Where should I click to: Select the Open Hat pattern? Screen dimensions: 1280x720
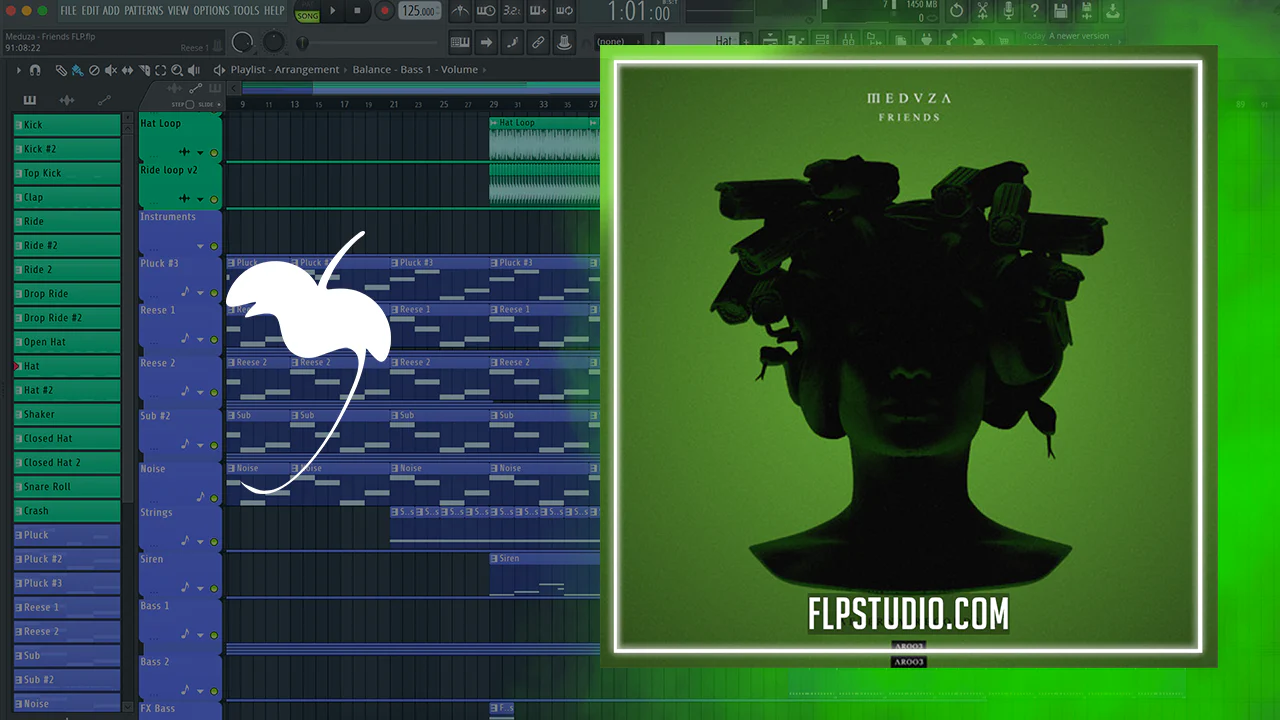click(67, 342)
